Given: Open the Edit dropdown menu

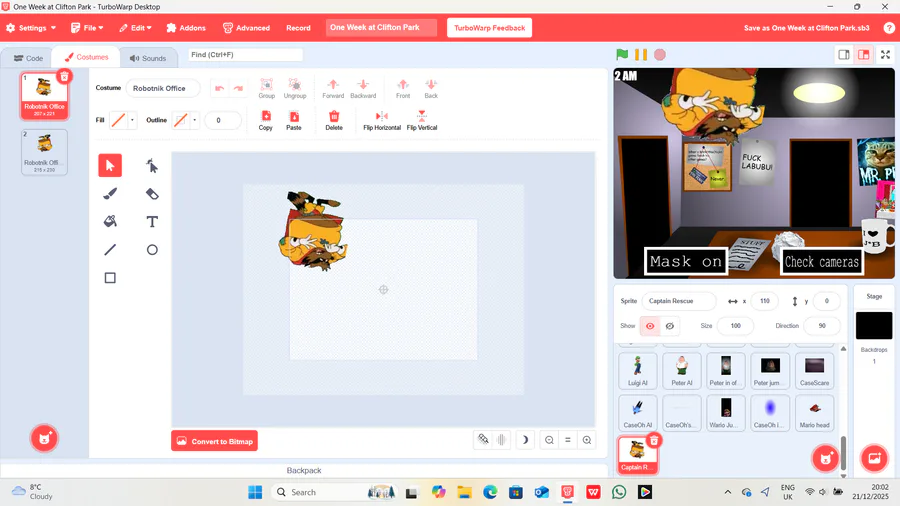Looking at the screenshot, I should point(135,28).
